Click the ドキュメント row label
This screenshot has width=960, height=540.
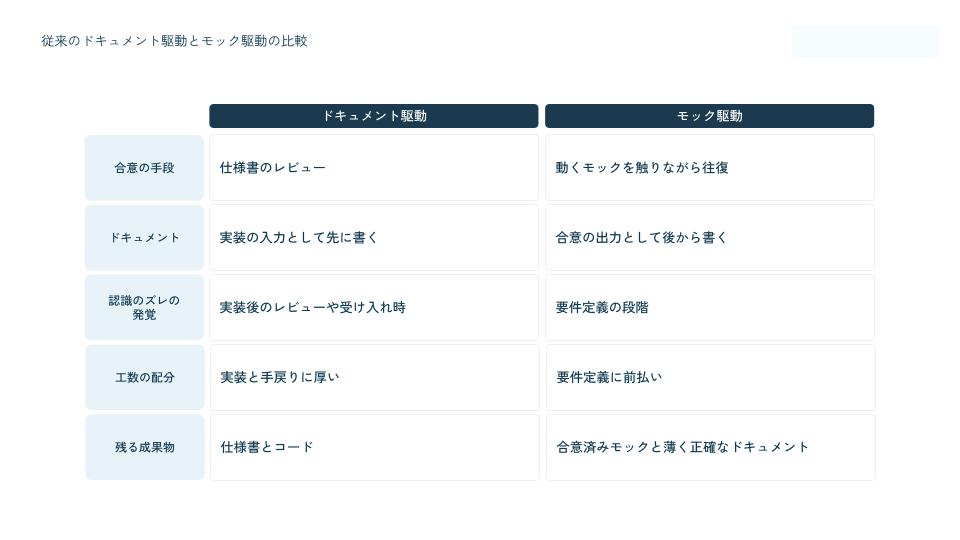coord(144,238)
